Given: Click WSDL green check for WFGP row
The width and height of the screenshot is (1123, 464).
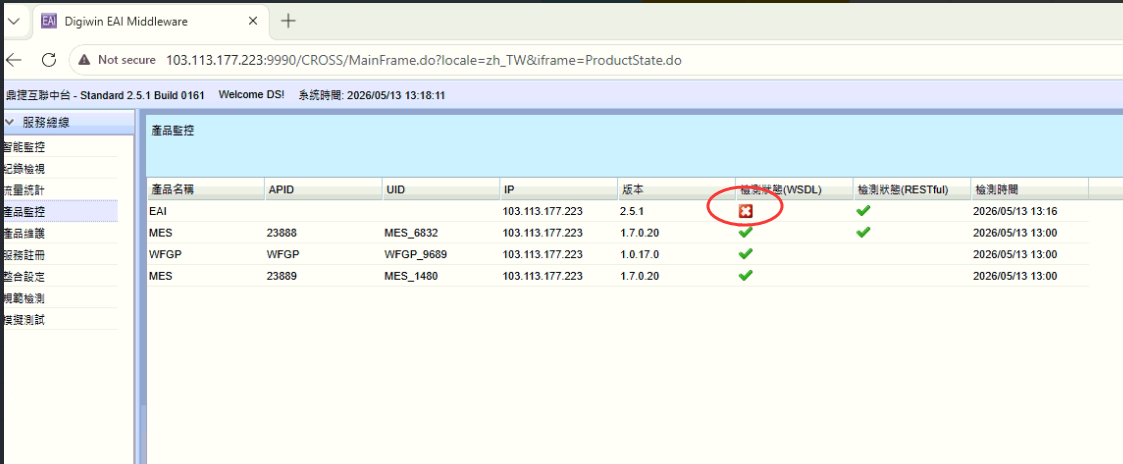Looking at the screenshot, I should [x=746, y=253].
